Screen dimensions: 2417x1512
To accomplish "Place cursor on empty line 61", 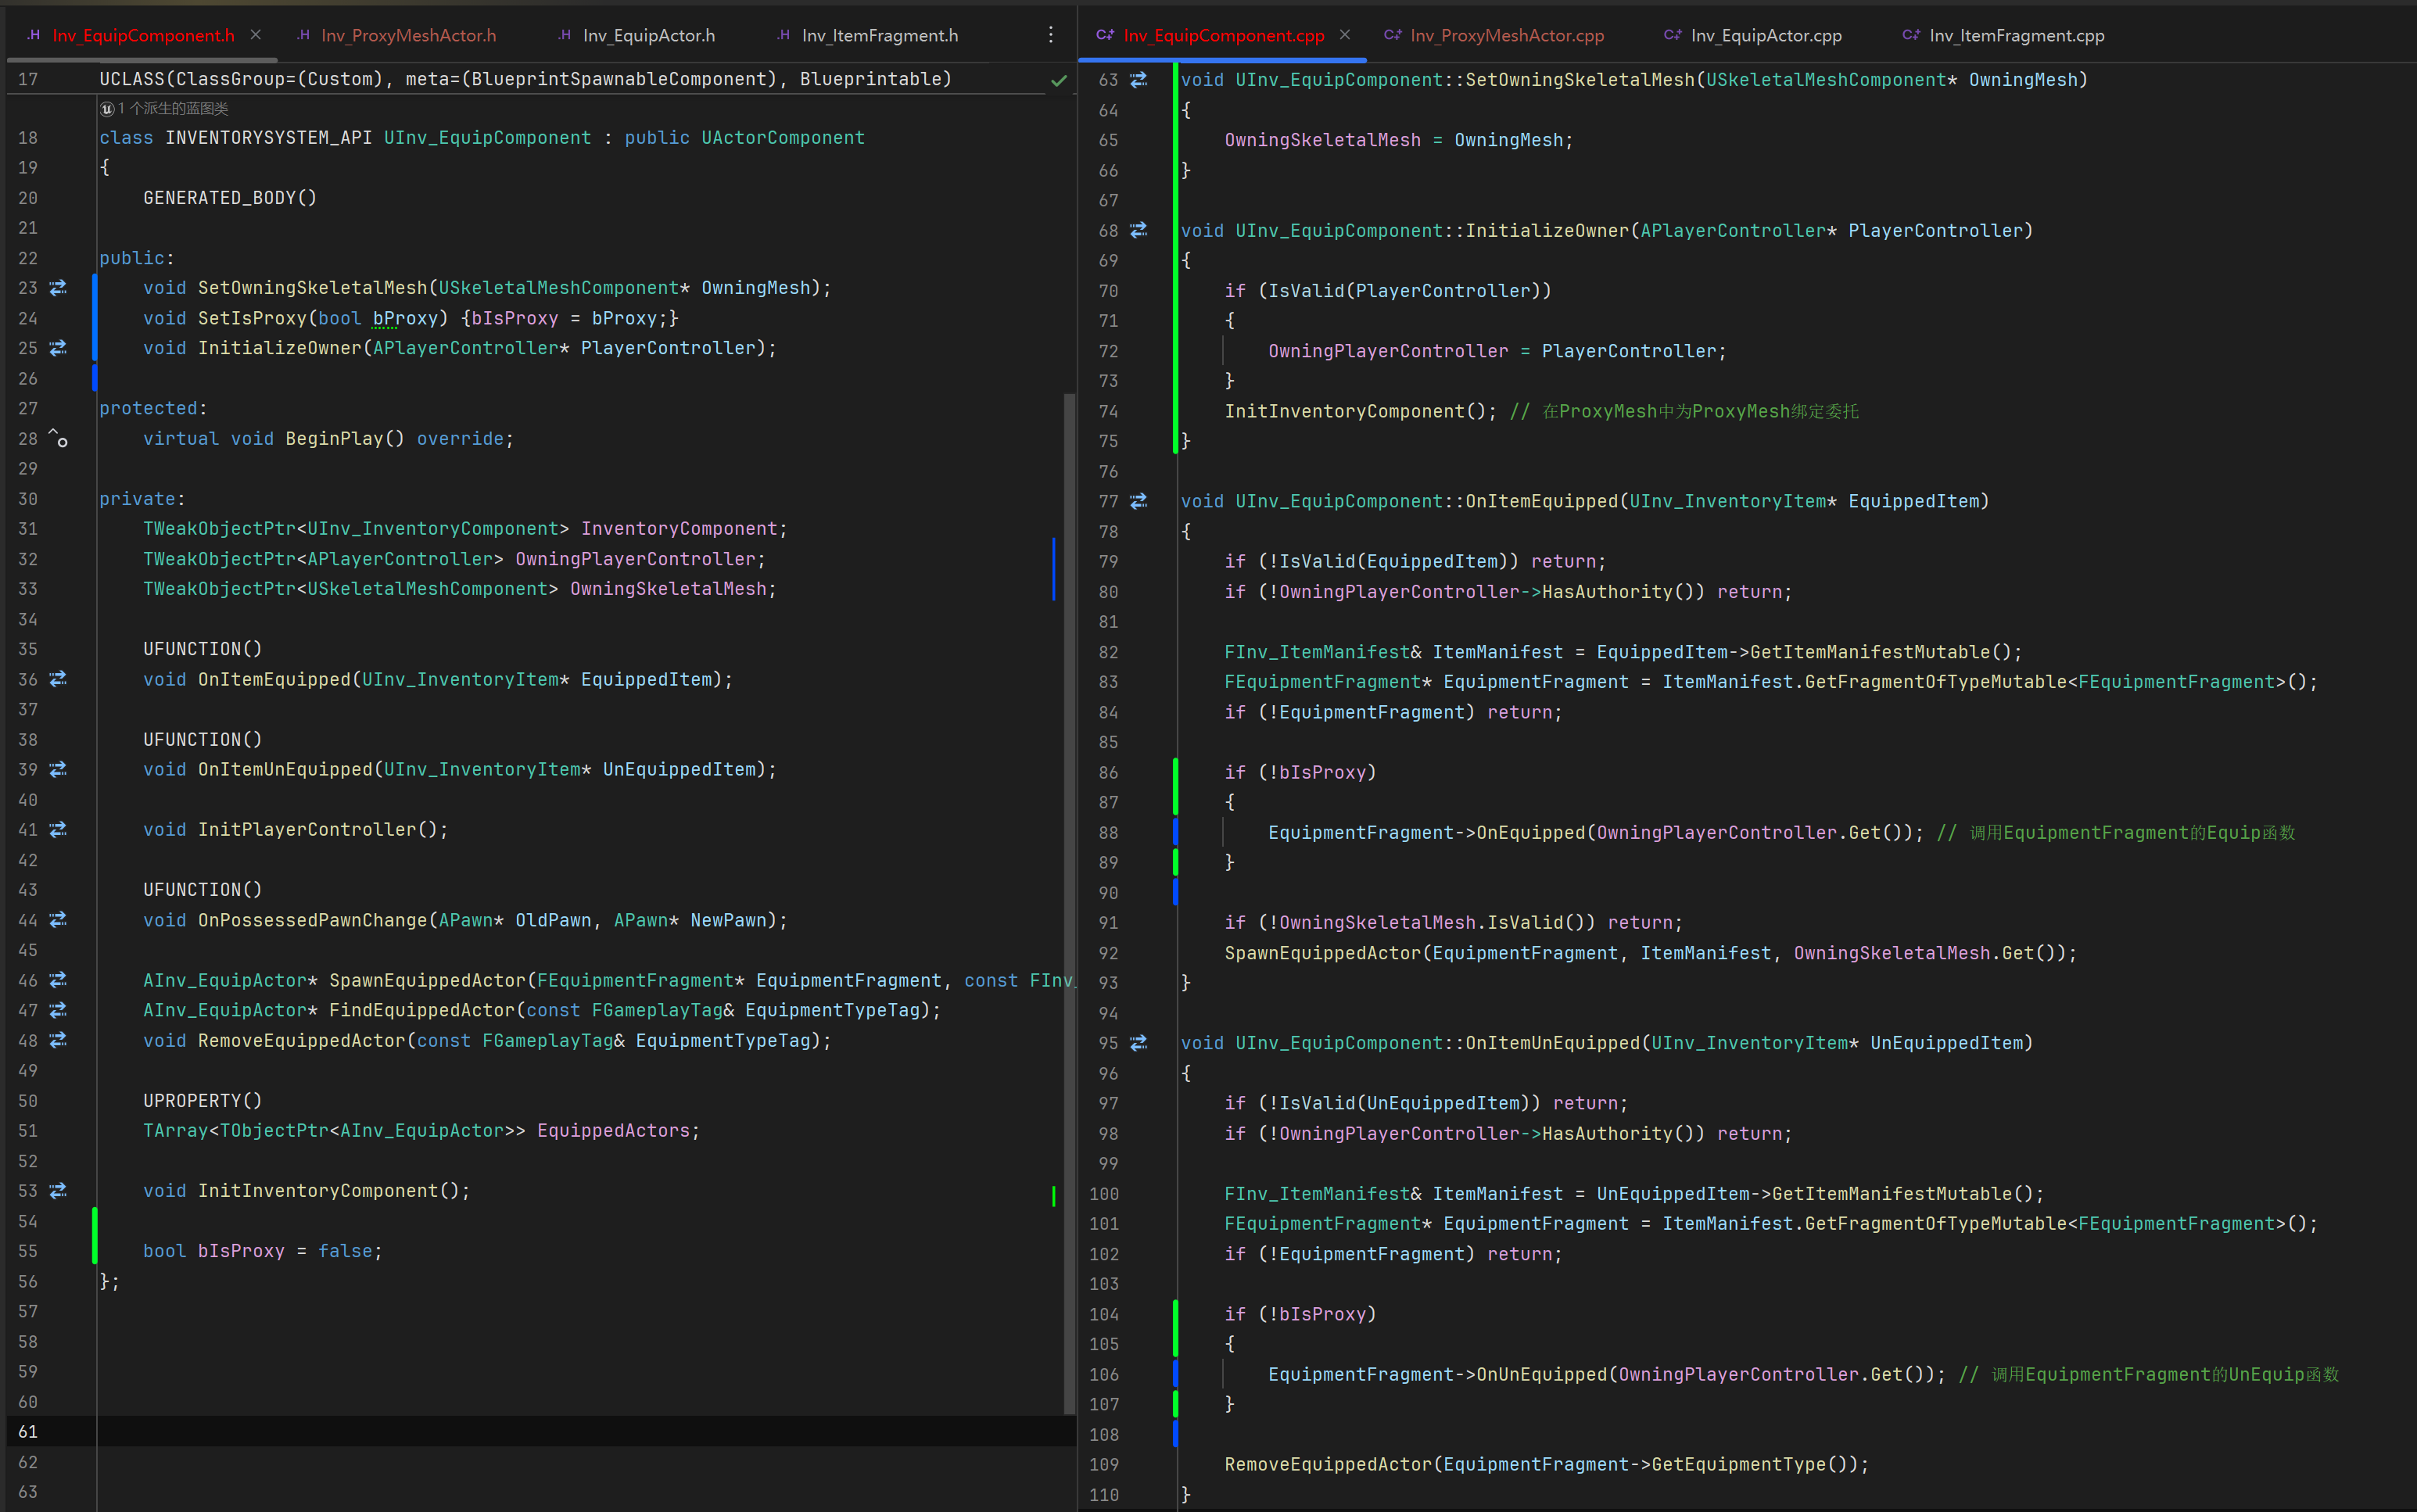I will point(500,1431).
